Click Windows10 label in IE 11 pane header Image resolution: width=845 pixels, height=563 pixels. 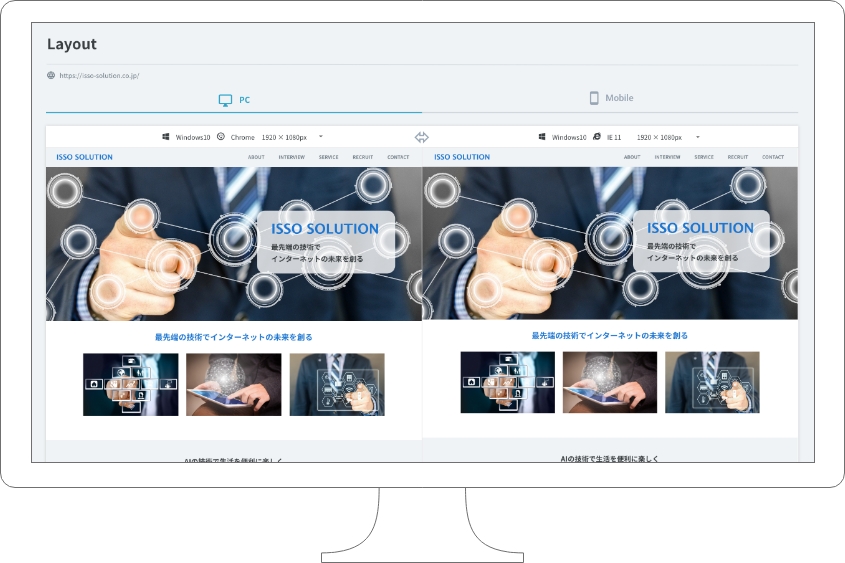(569, 137)
